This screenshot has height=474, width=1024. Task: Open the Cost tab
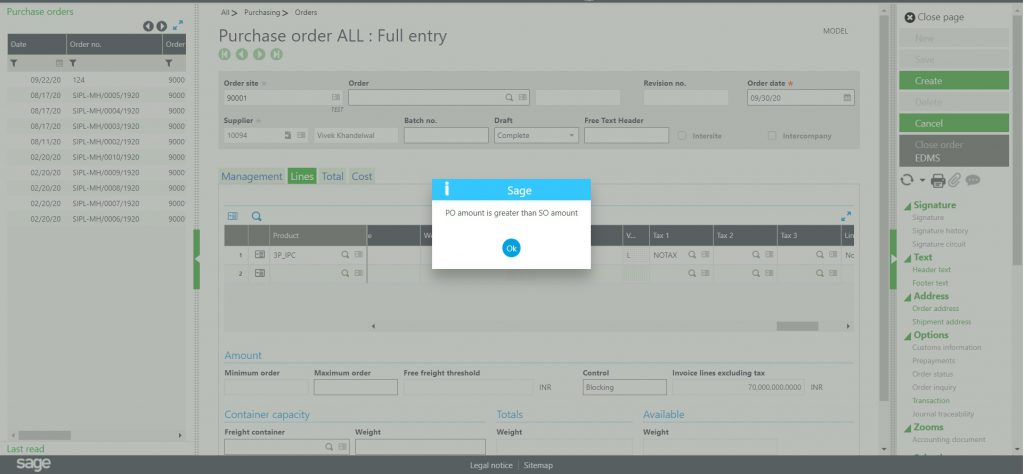(362, 176)
